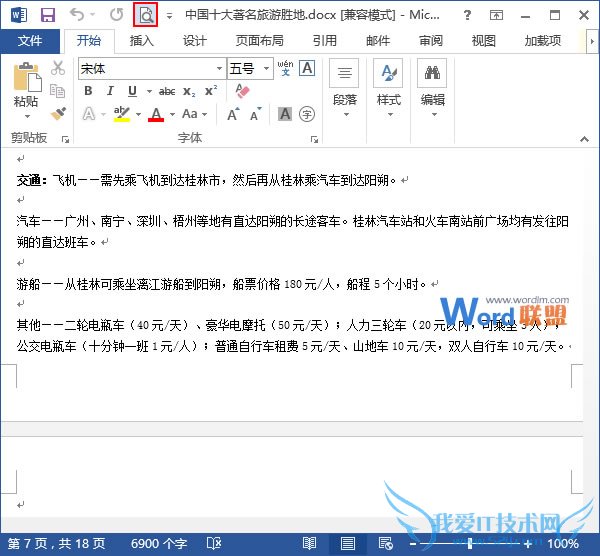Screen dimensions: 600x556
Task: Open the 加载项 tab
Action: pos(543,41)
